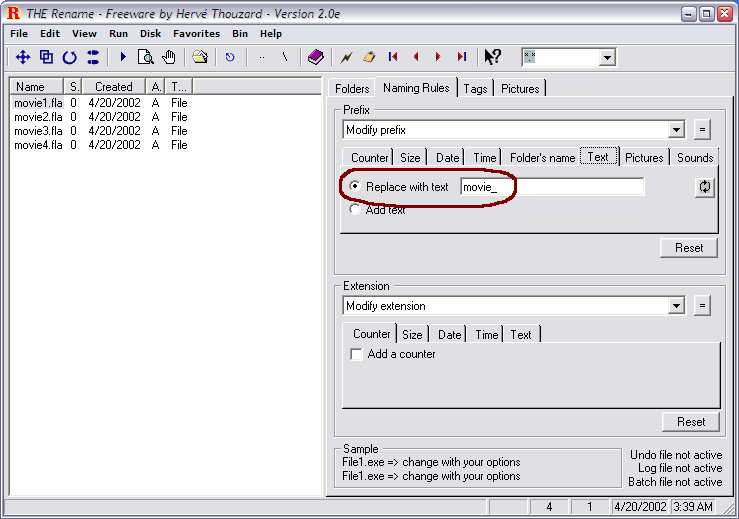The width and height of the screenshot is (739, 519).
Task: Click the overlapping squares toolbar icon
Action: [46, 57]
